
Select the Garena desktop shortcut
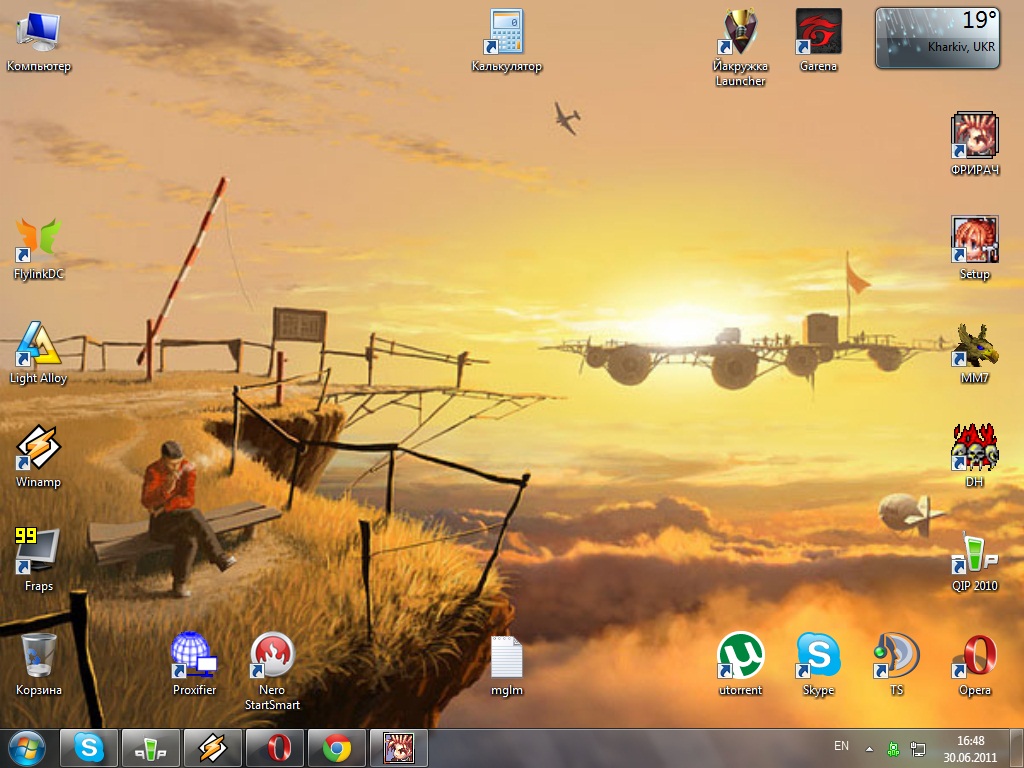coord(818,40)
